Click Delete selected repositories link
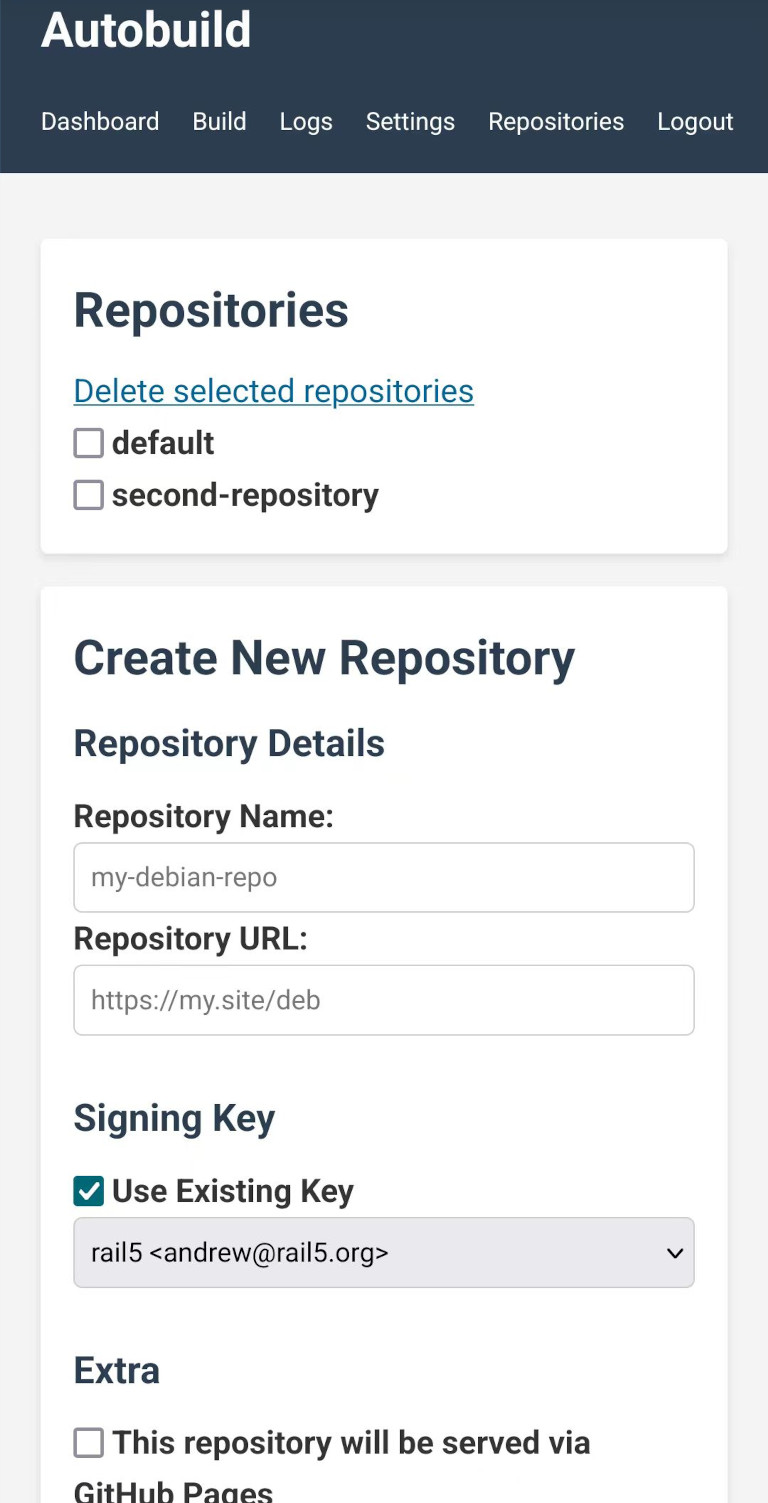The height and width of the screenshot is (1503, 768). (x=273, y=391)
